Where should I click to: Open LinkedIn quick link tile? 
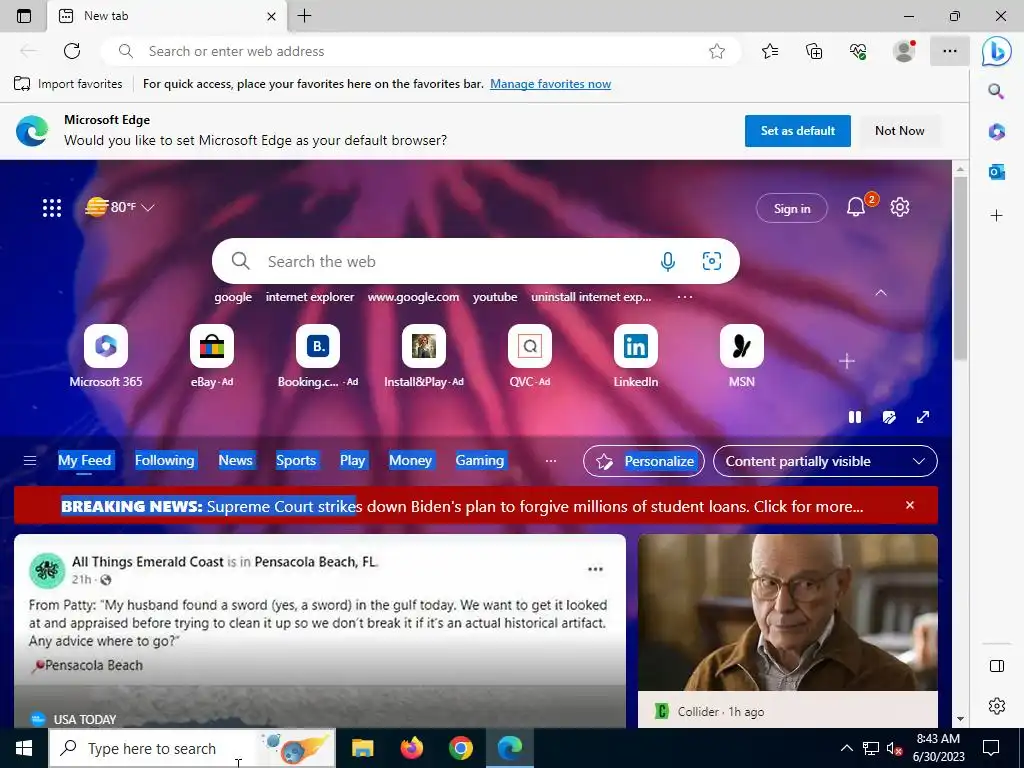635,357
